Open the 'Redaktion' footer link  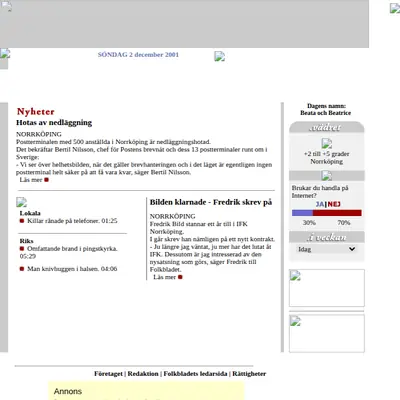[x=143, y=374]
